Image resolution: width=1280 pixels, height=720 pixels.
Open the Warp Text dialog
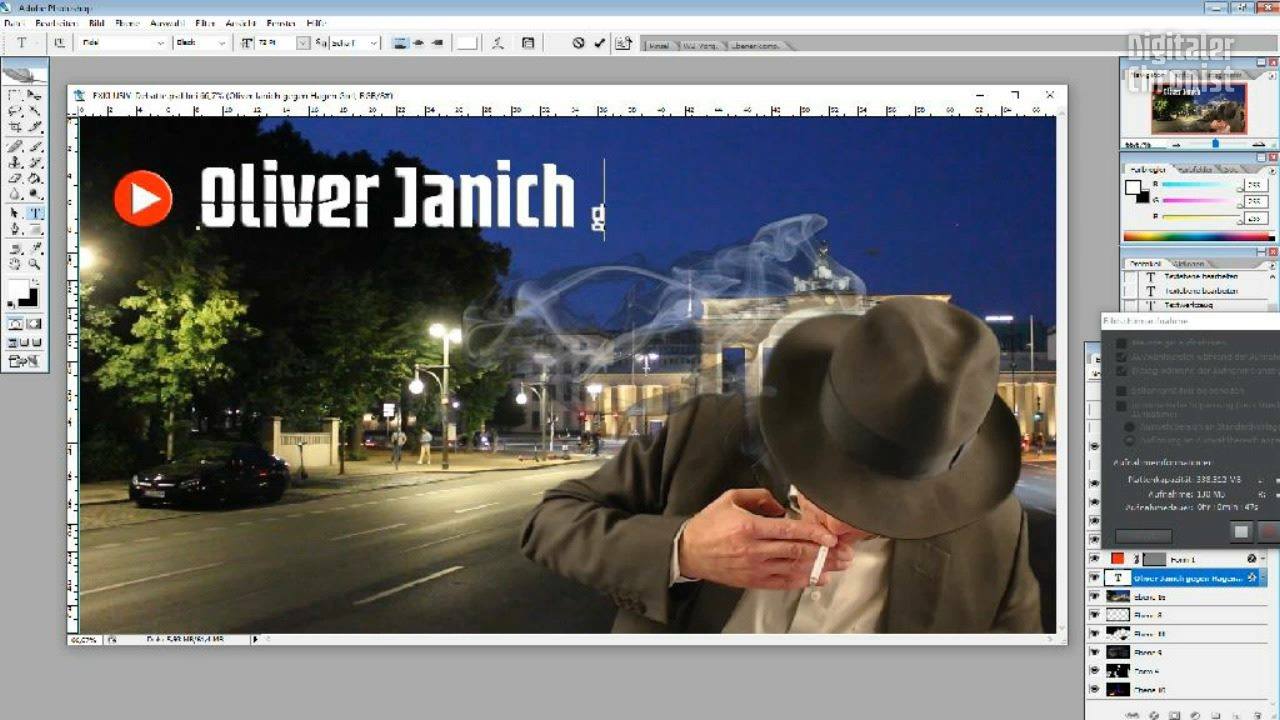click(x=497, y=43)
